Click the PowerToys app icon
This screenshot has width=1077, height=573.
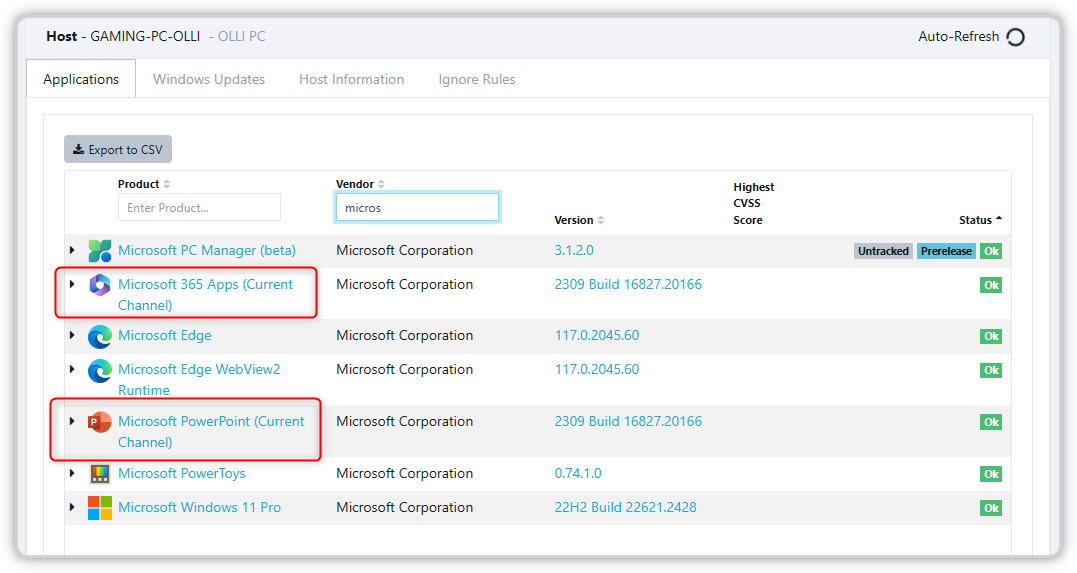[x=100, y=474]
